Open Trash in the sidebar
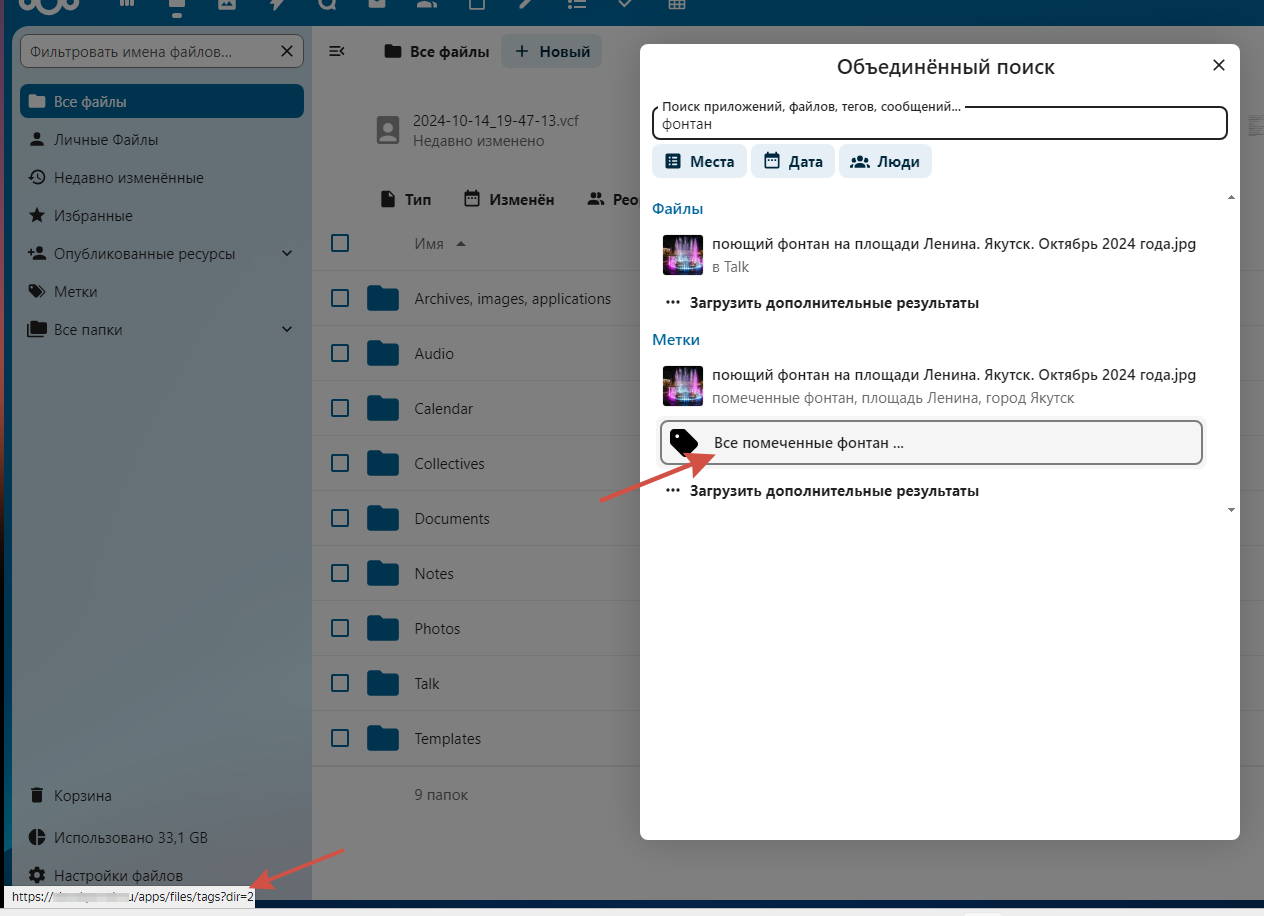Viewport: 1264px width, 916px height. point(83,796)
